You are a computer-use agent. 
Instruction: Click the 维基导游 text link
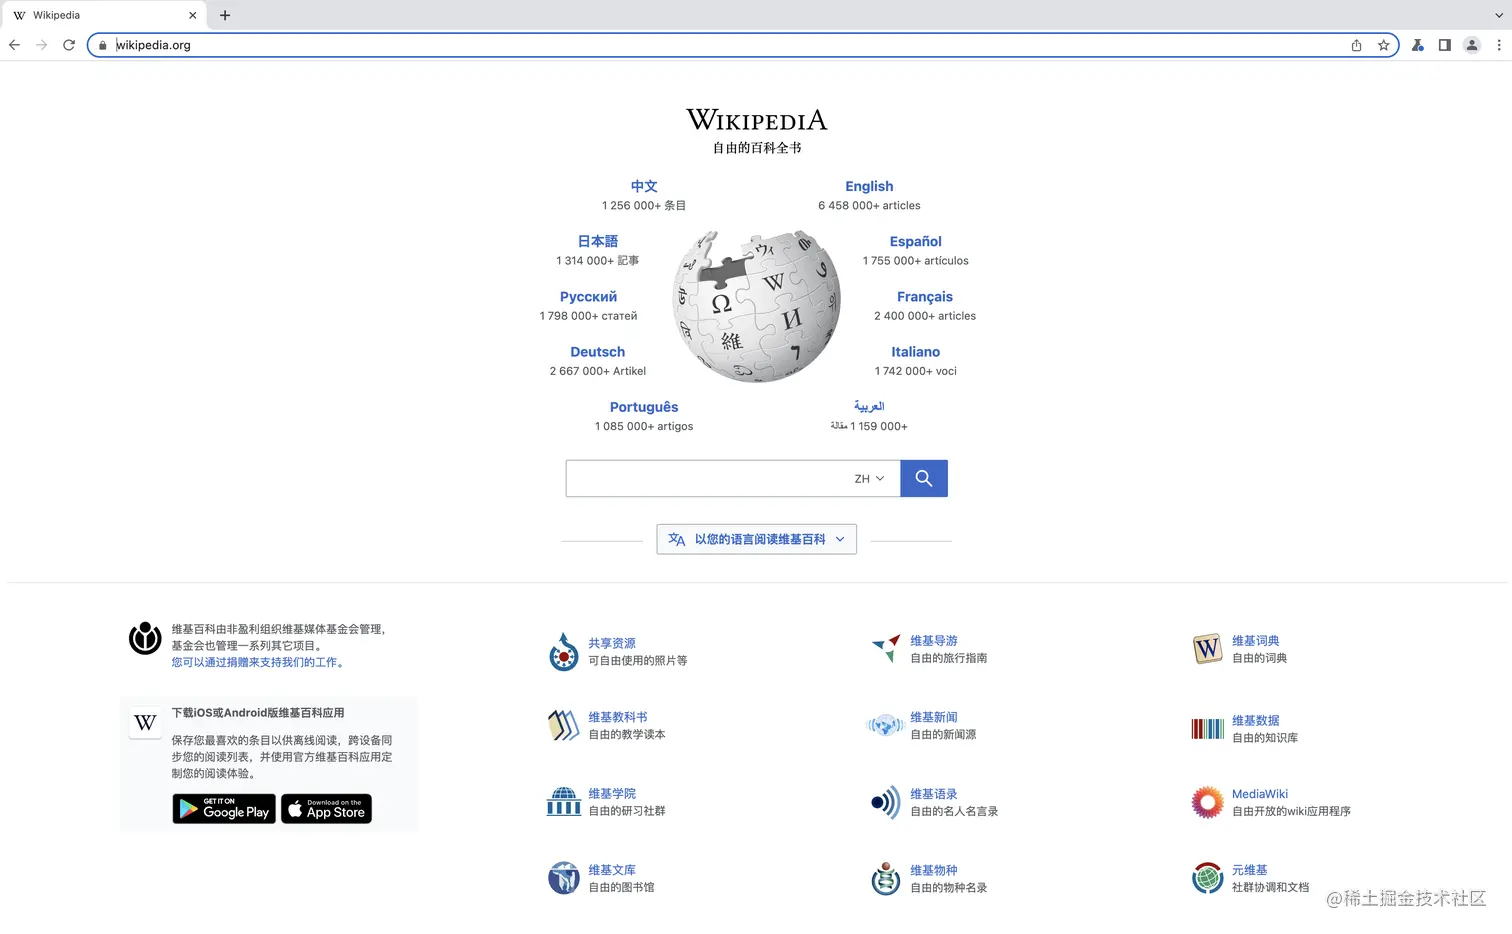tap(934, 640)
